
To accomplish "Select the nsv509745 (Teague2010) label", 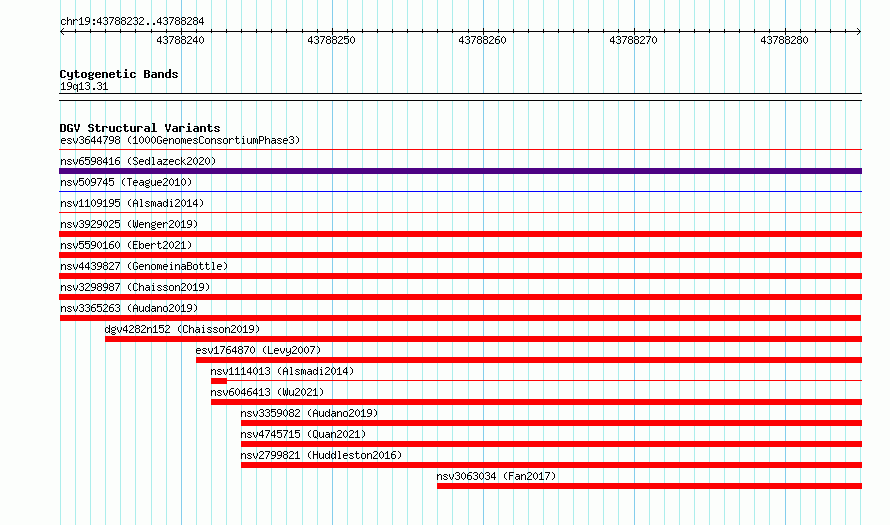I will click(x=126, y=182).
